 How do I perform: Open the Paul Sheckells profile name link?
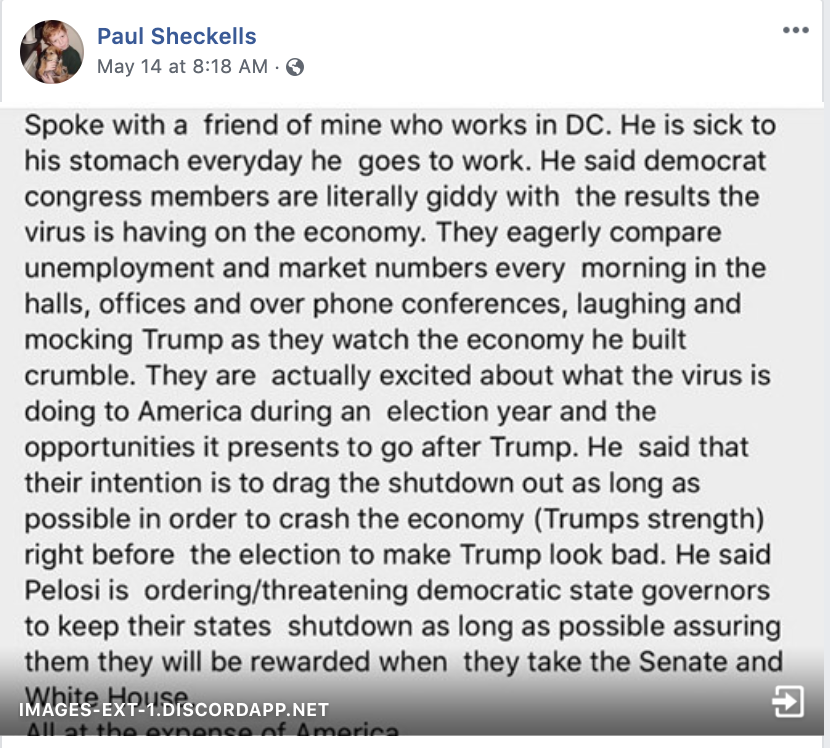point(176,37)
